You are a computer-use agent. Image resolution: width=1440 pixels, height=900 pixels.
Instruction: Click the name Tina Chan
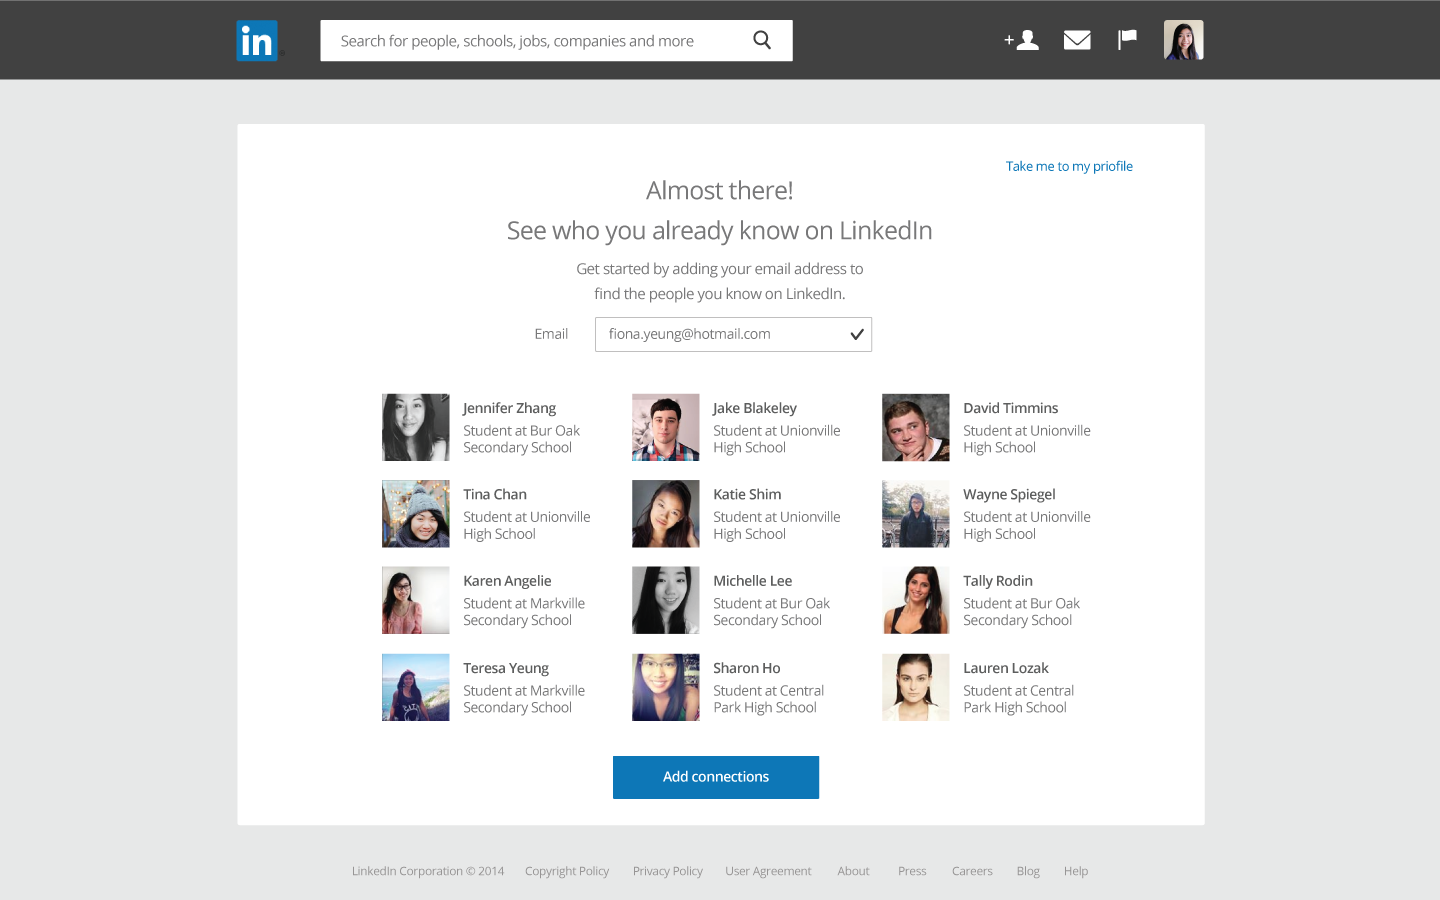point(495,494)
